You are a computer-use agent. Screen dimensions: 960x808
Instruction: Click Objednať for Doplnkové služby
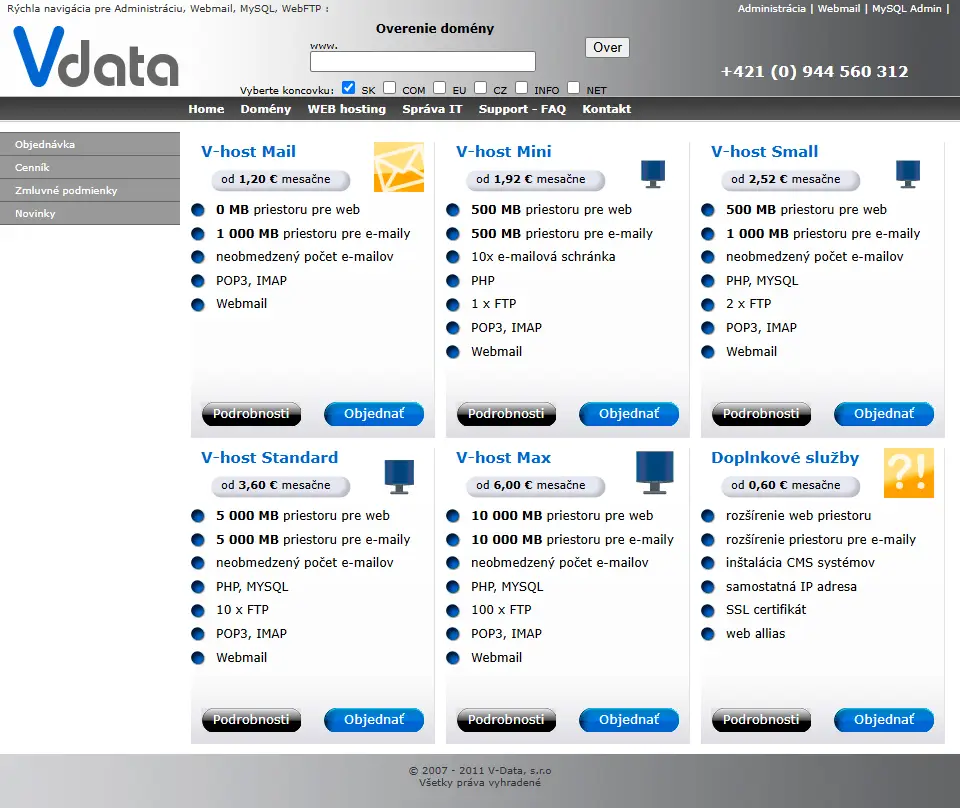pos(884,720)
